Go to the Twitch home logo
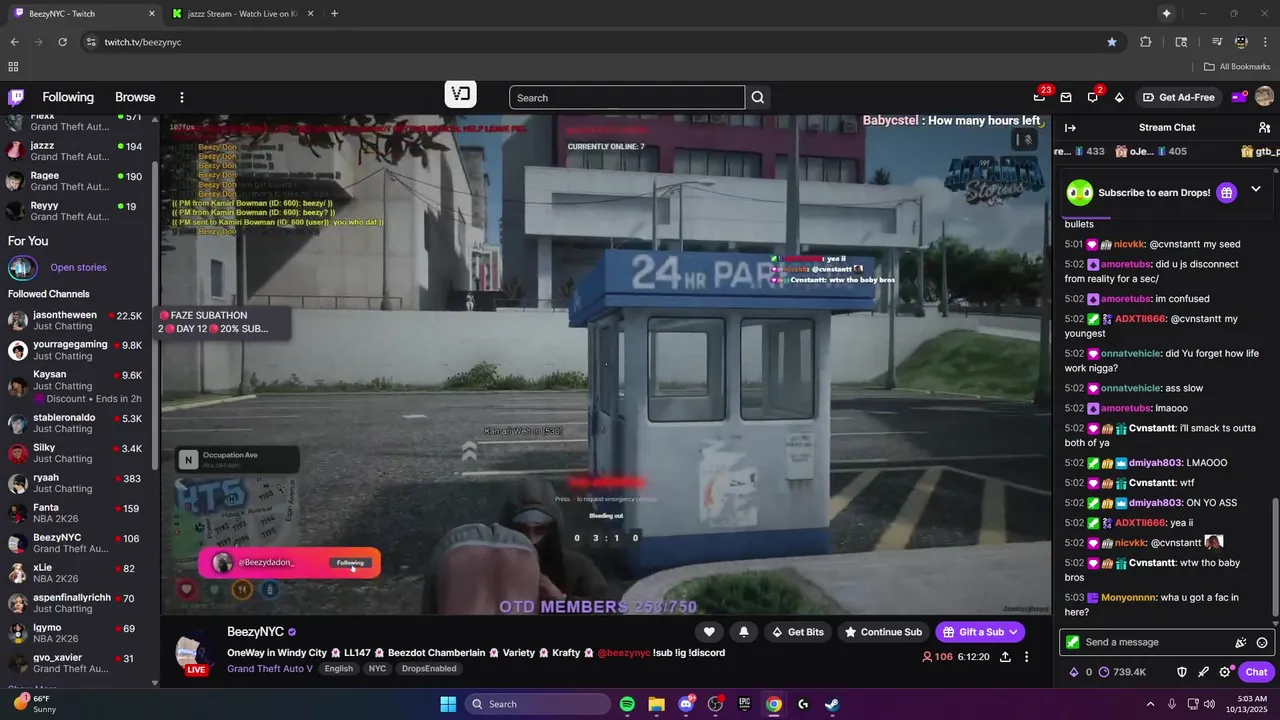The image size is (1280, 720). pyautogui.click(x=16, y=97)
